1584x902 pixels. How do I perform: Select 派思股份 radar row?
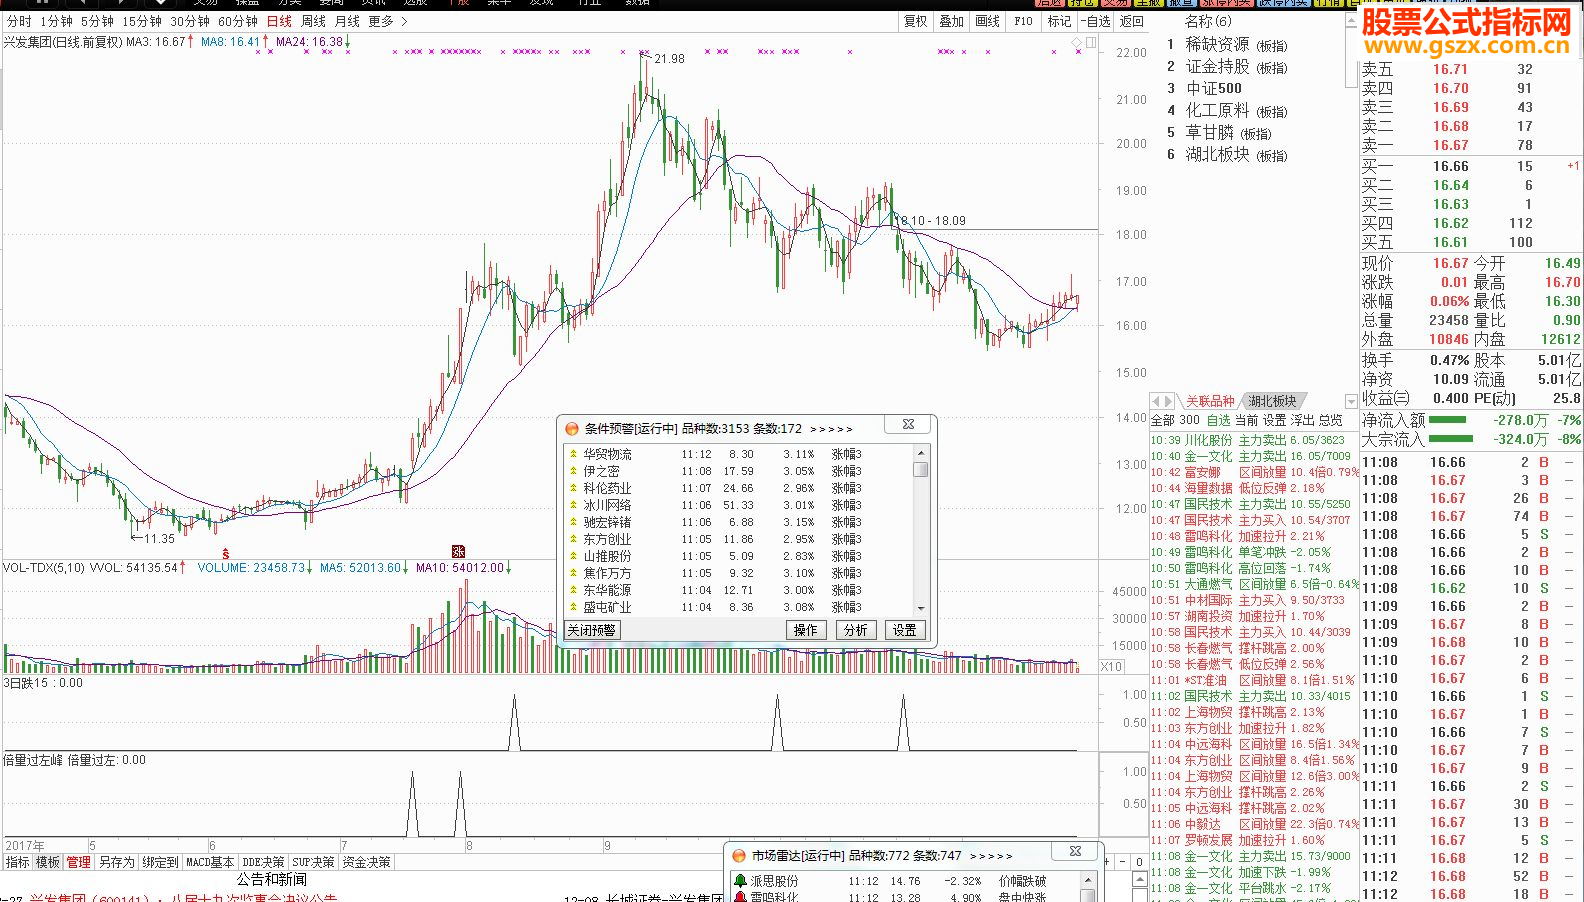coord(905,881)
